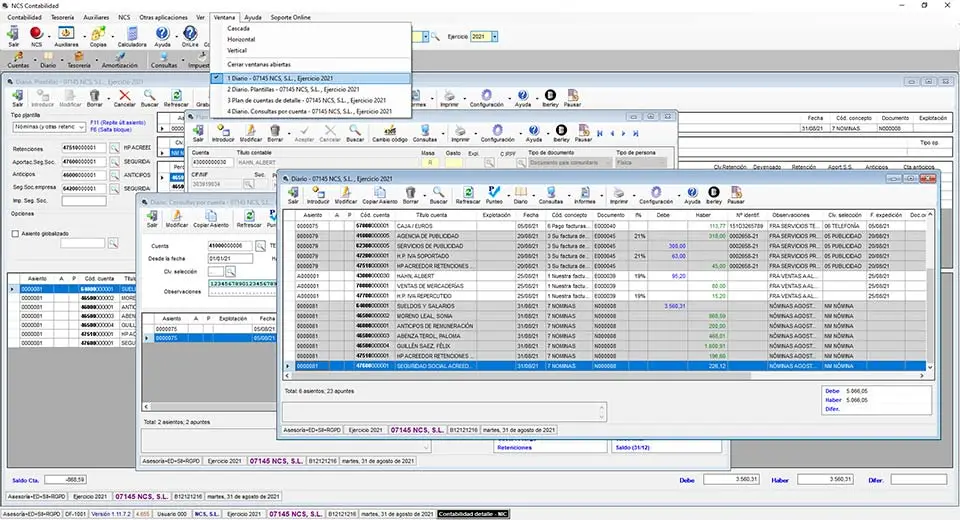This screenshot has height=520, width=960.
Task: Switch to 3 Plan de cuentas de detalle
Action: [x=306, y=100]
